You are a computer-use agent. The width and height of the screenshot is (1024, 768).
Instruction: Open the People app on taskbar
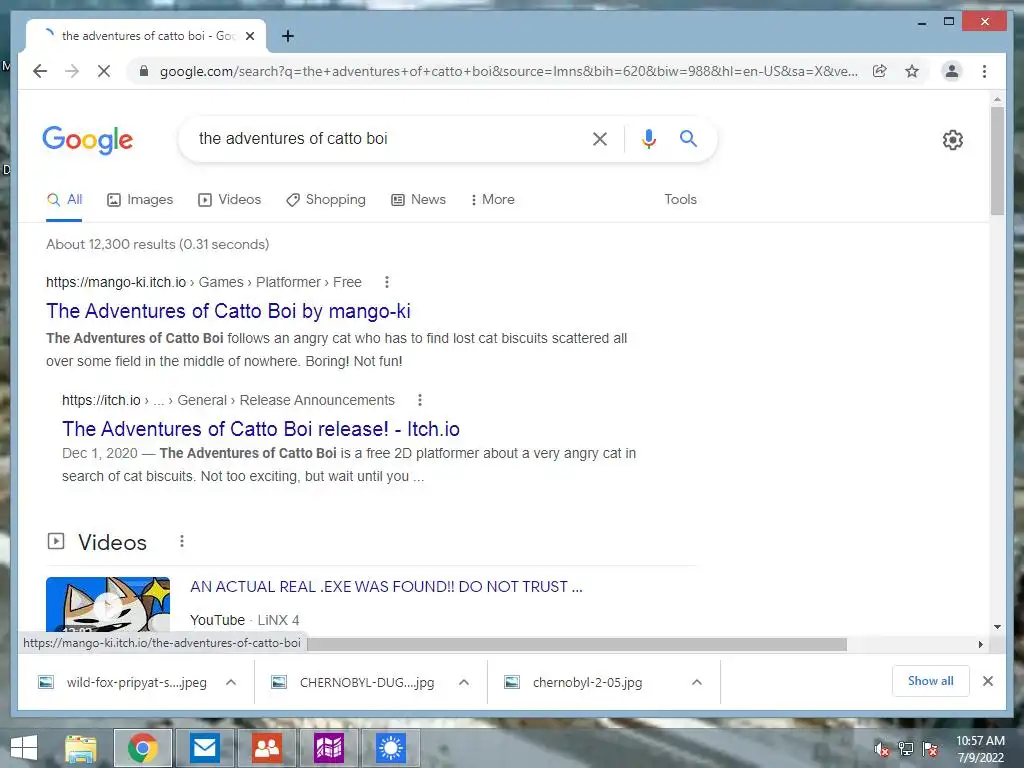coord(266,748)
